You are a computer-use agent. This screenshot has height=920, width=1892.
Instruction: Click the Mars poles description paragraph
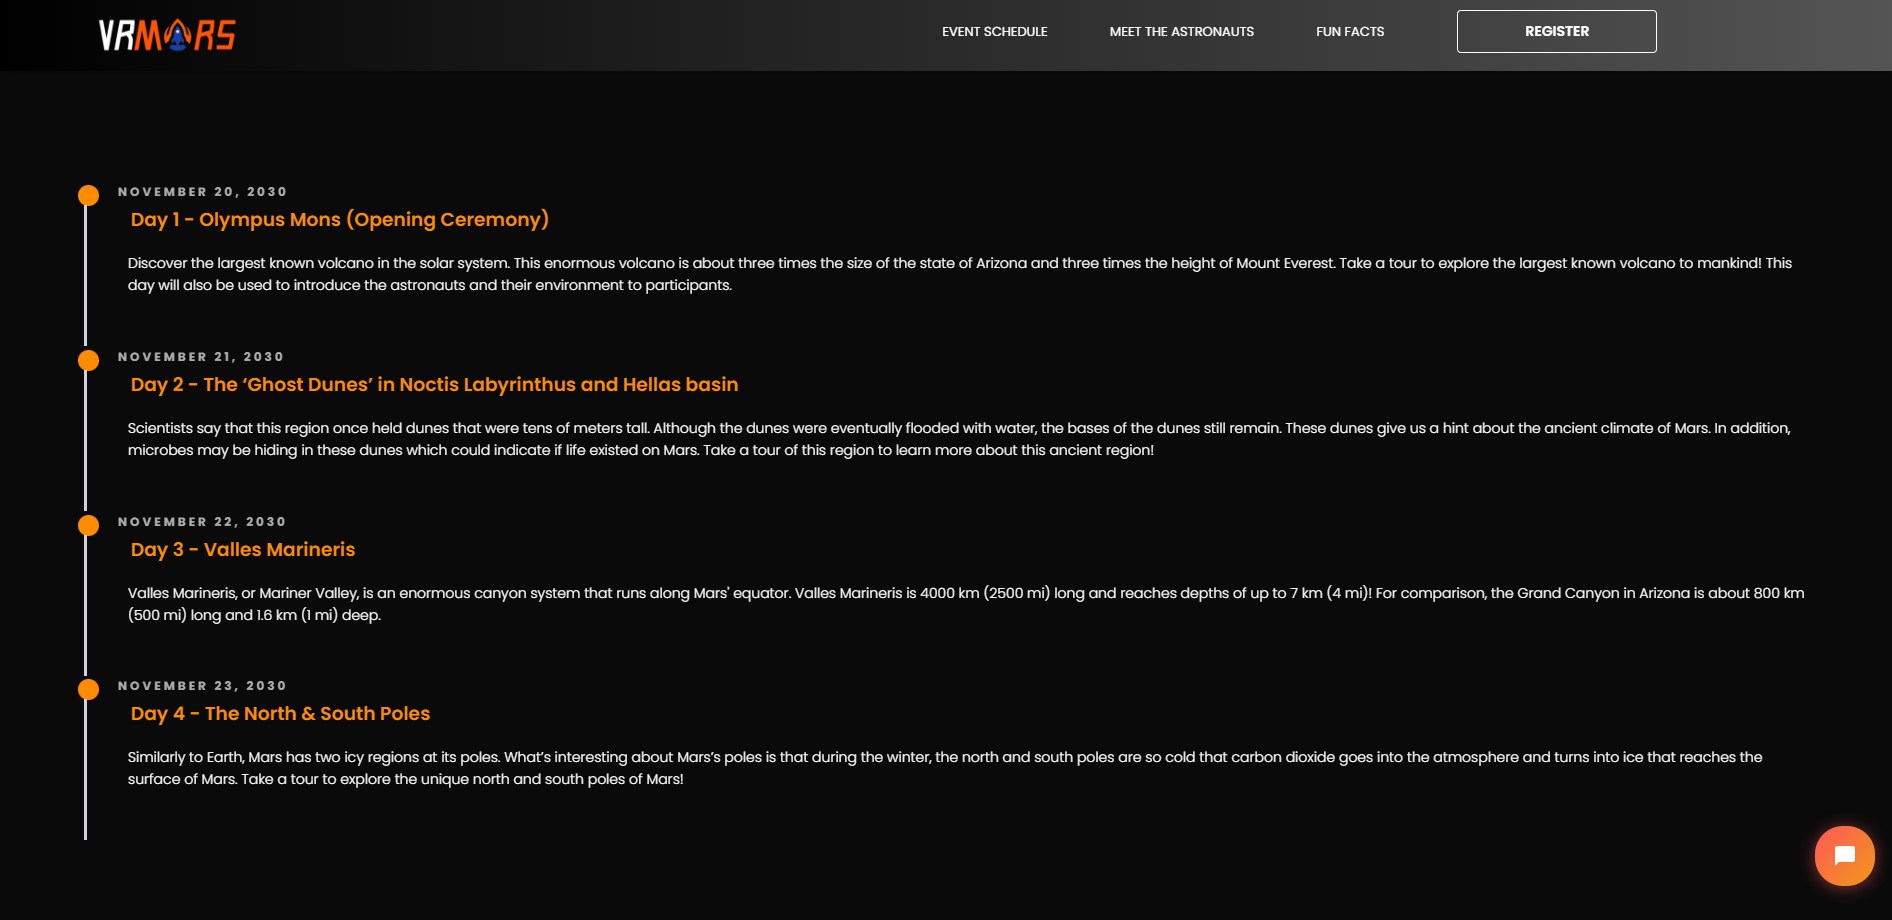coord(945,768)
